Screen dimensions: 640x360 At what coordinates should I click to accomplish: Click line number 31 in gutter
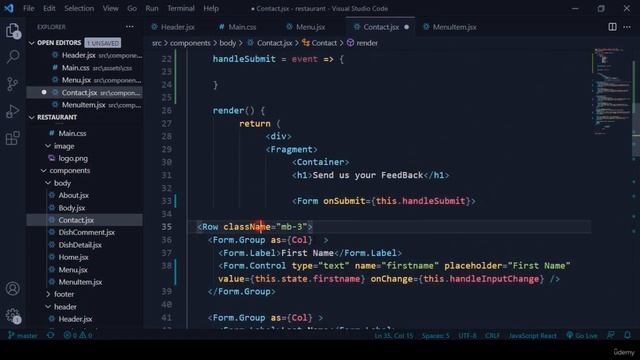pos(166,175)
